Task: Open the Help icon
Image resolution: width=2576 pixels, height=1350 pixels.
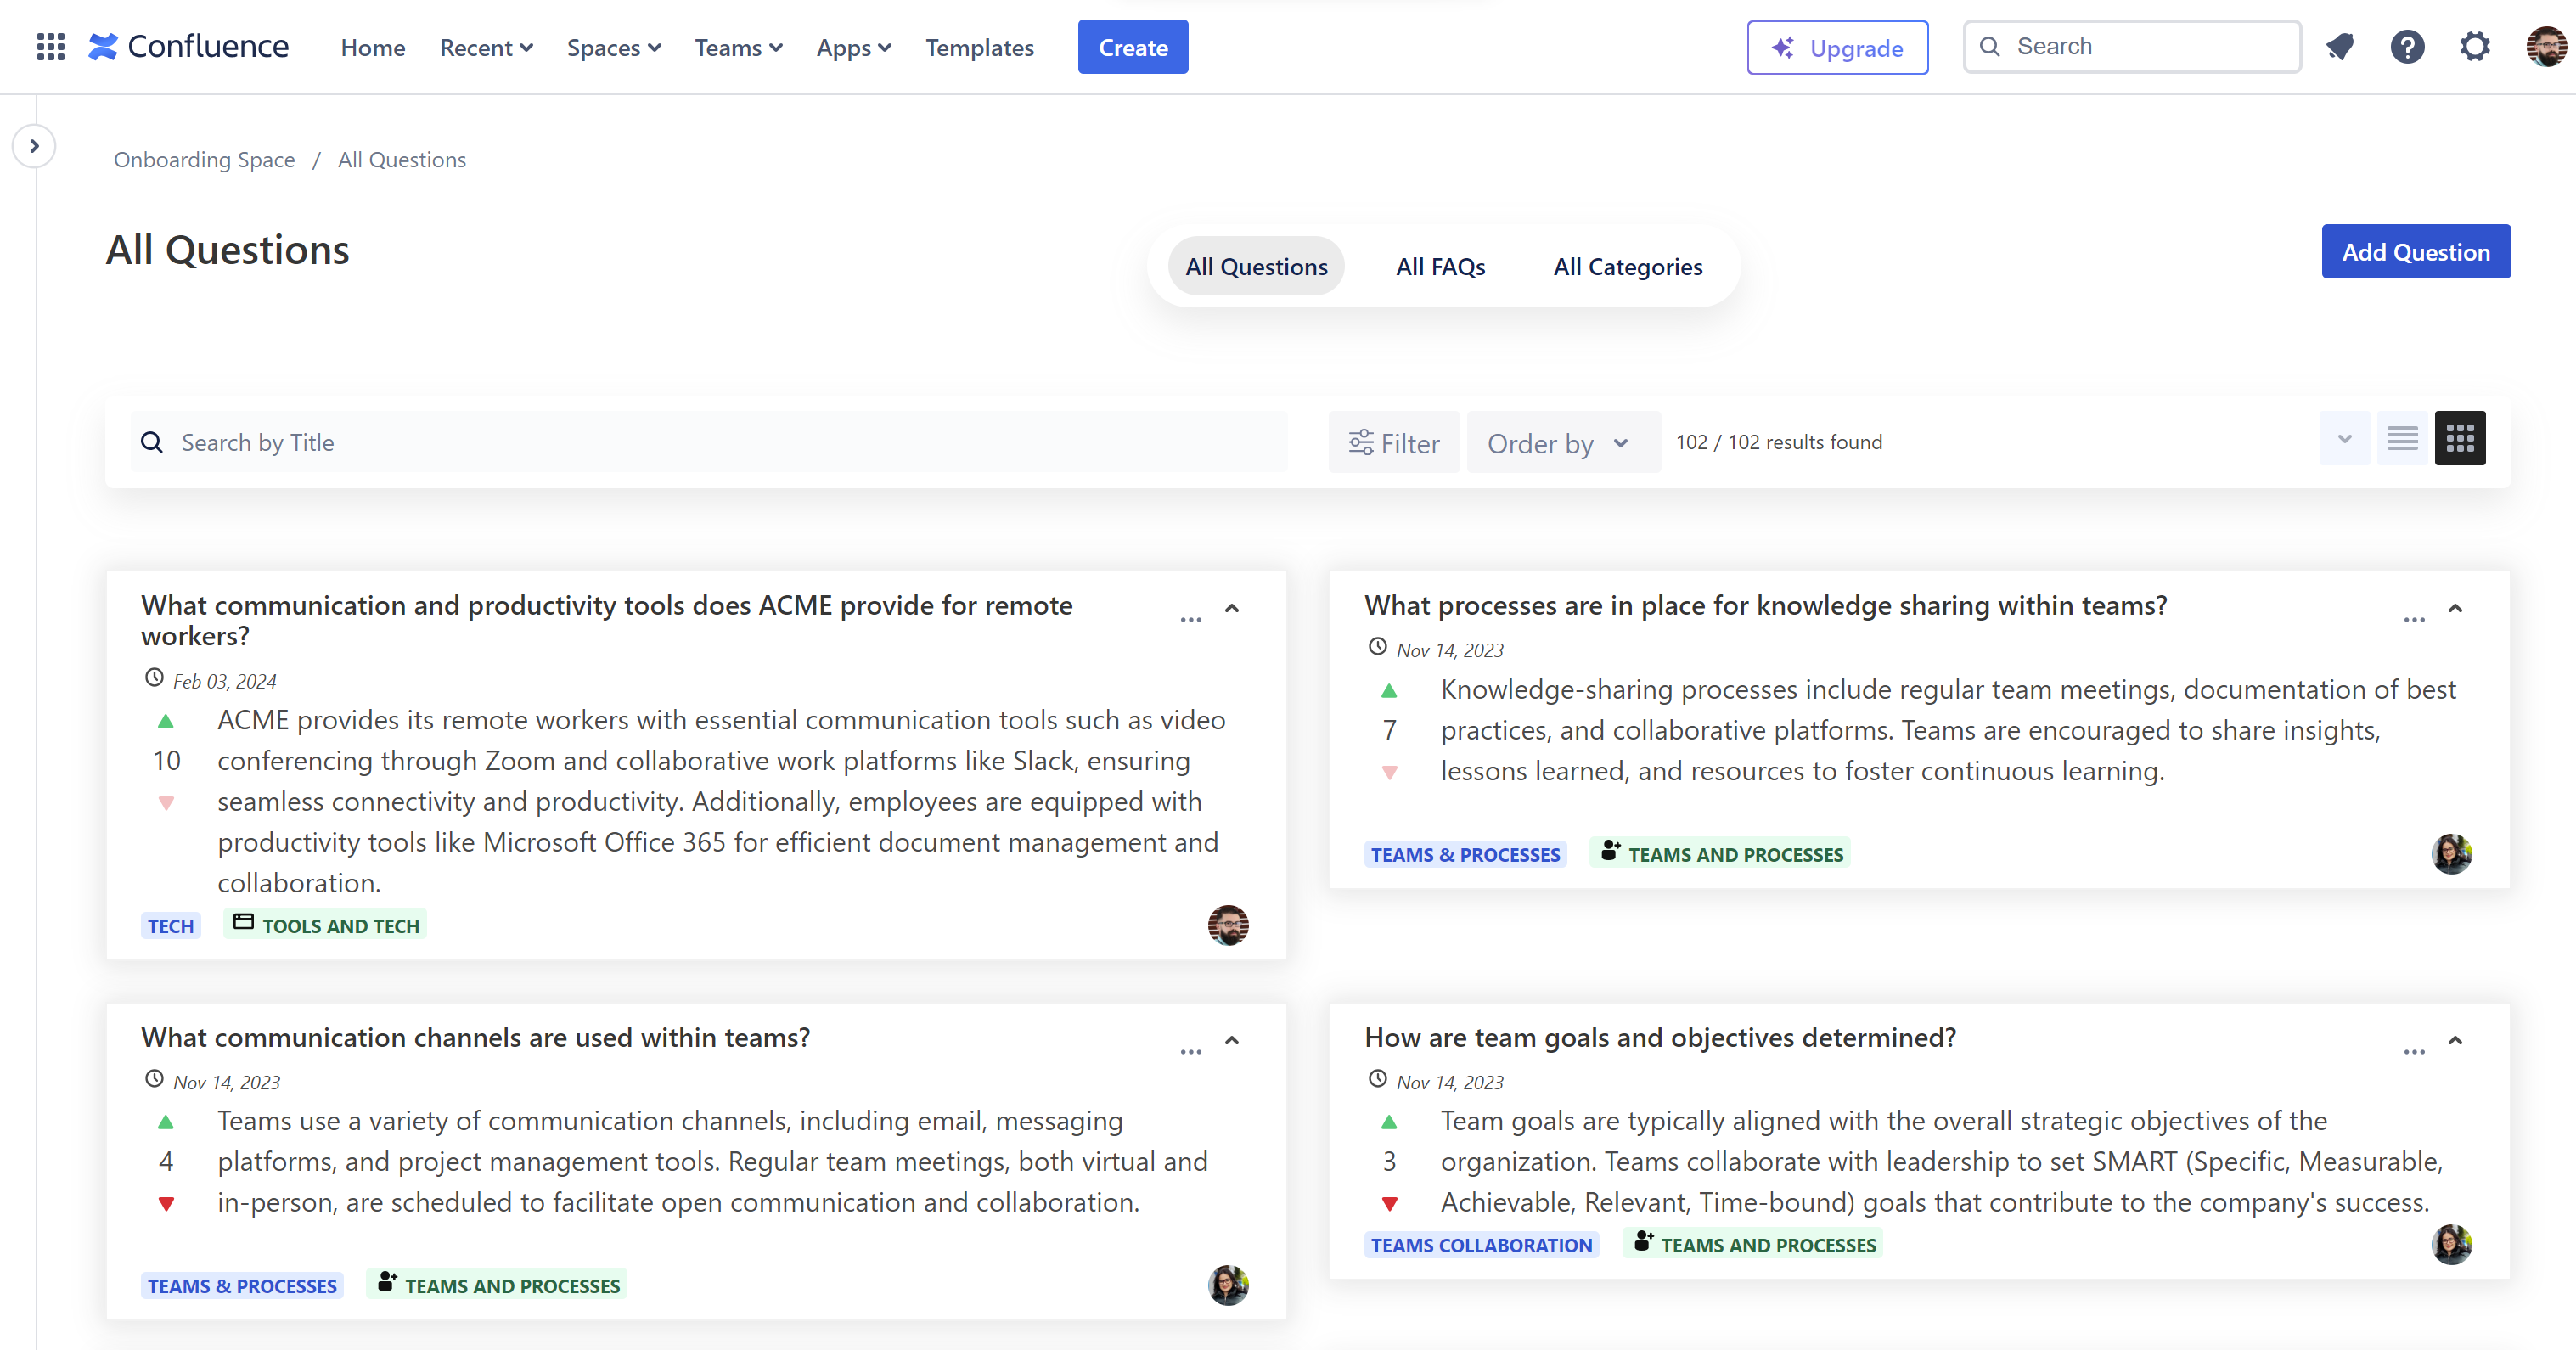Action: point(2408,46)
